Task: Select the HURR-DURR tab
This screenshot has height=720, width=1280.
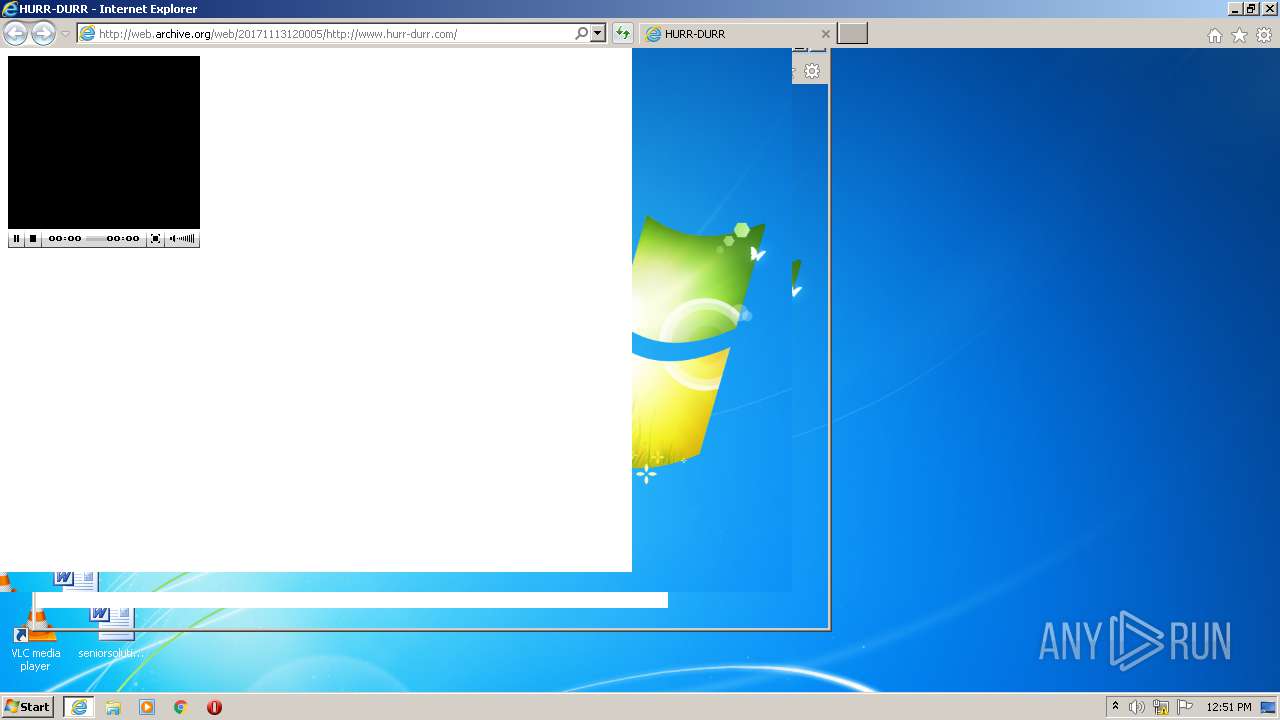Action: click(x=737, y=33)
